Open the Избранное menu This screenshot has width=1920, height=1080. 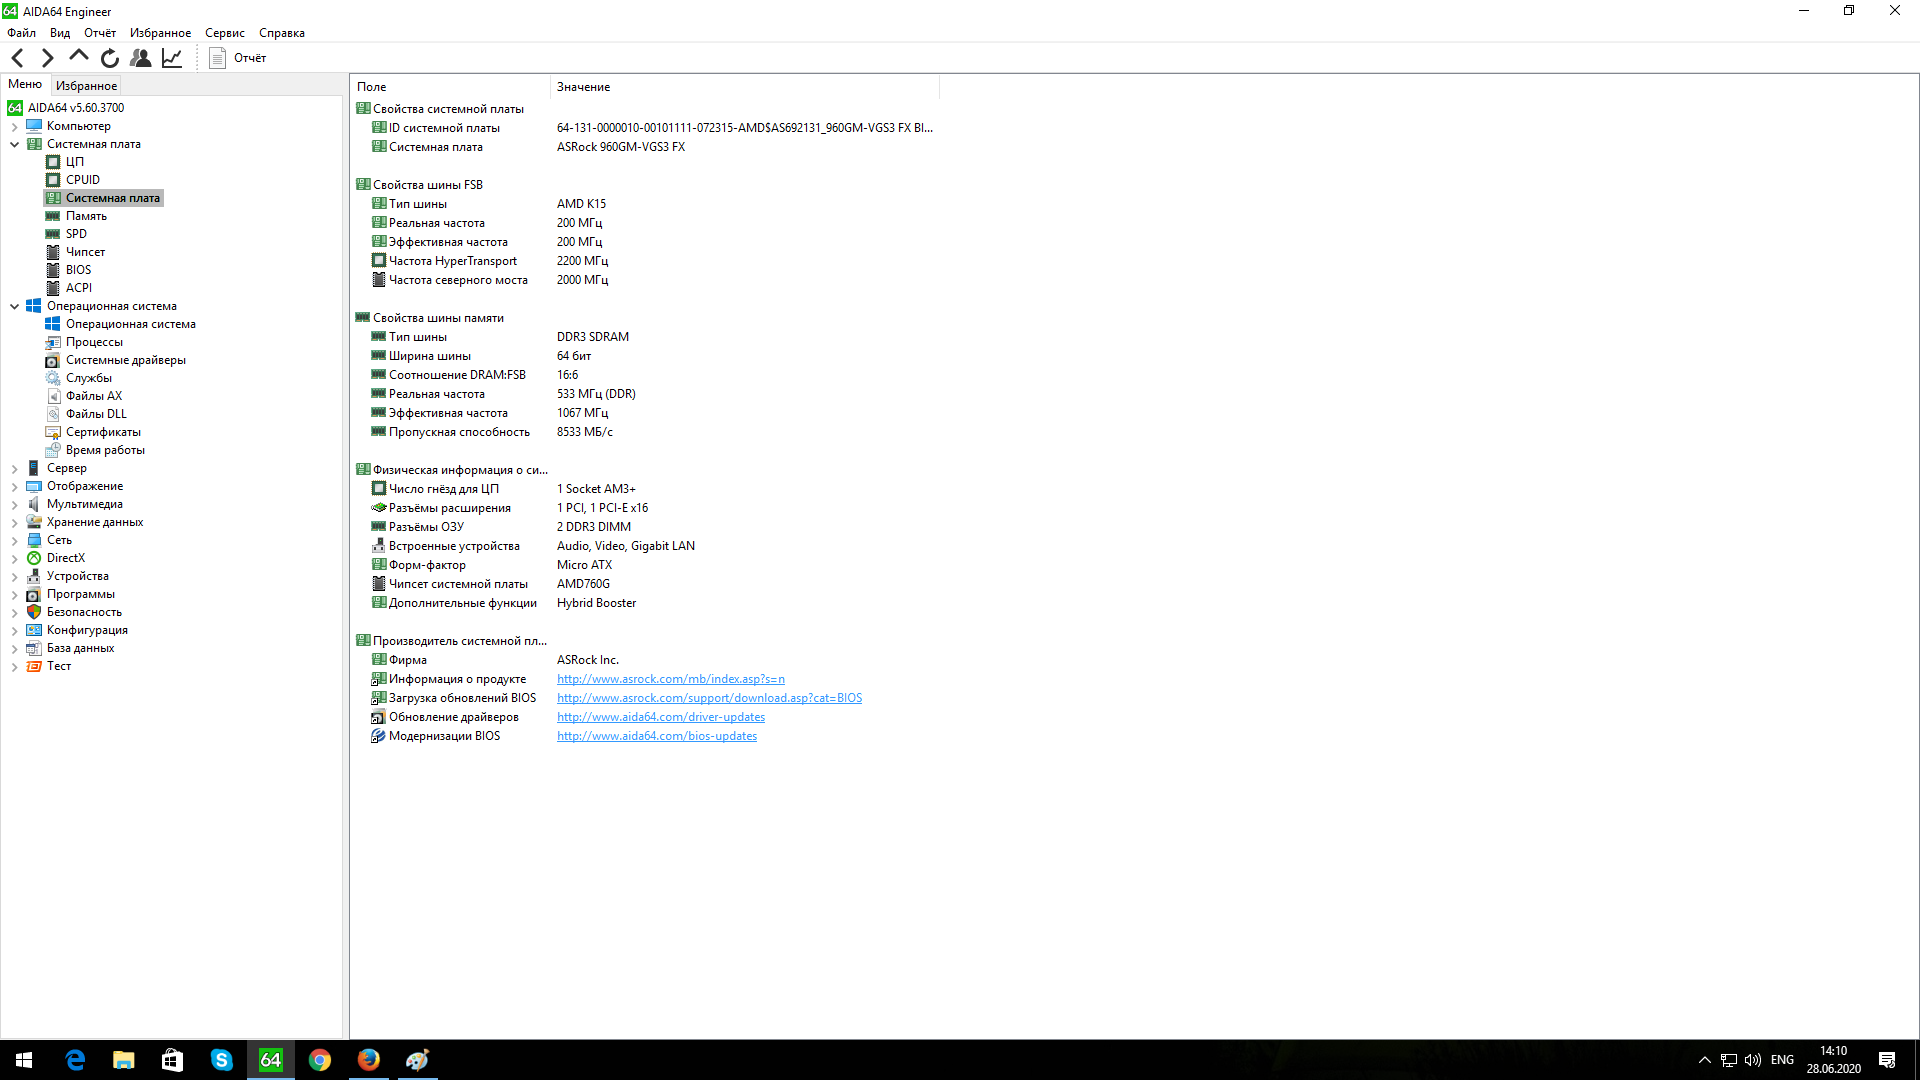coord(160,33)
